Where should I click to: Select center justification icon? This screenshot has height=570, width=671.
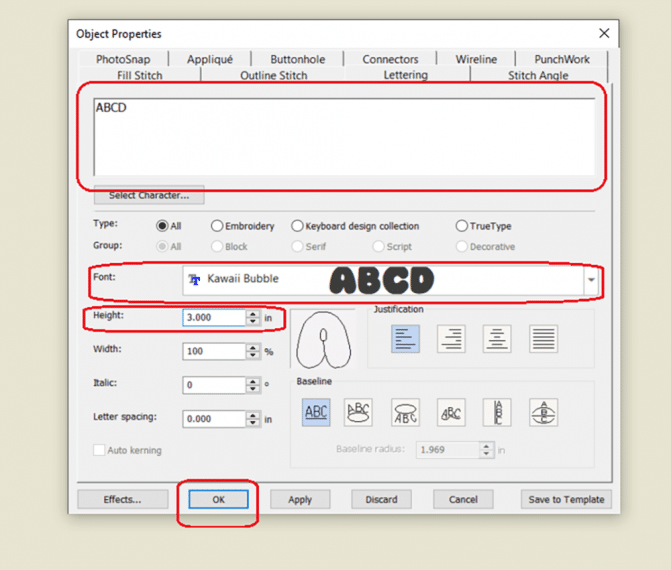point(497,339)
